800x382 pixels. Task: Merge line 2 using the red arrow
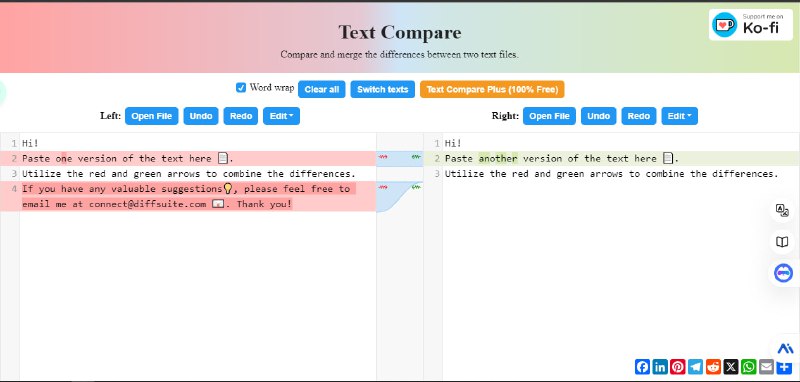[x=383, y=158]
